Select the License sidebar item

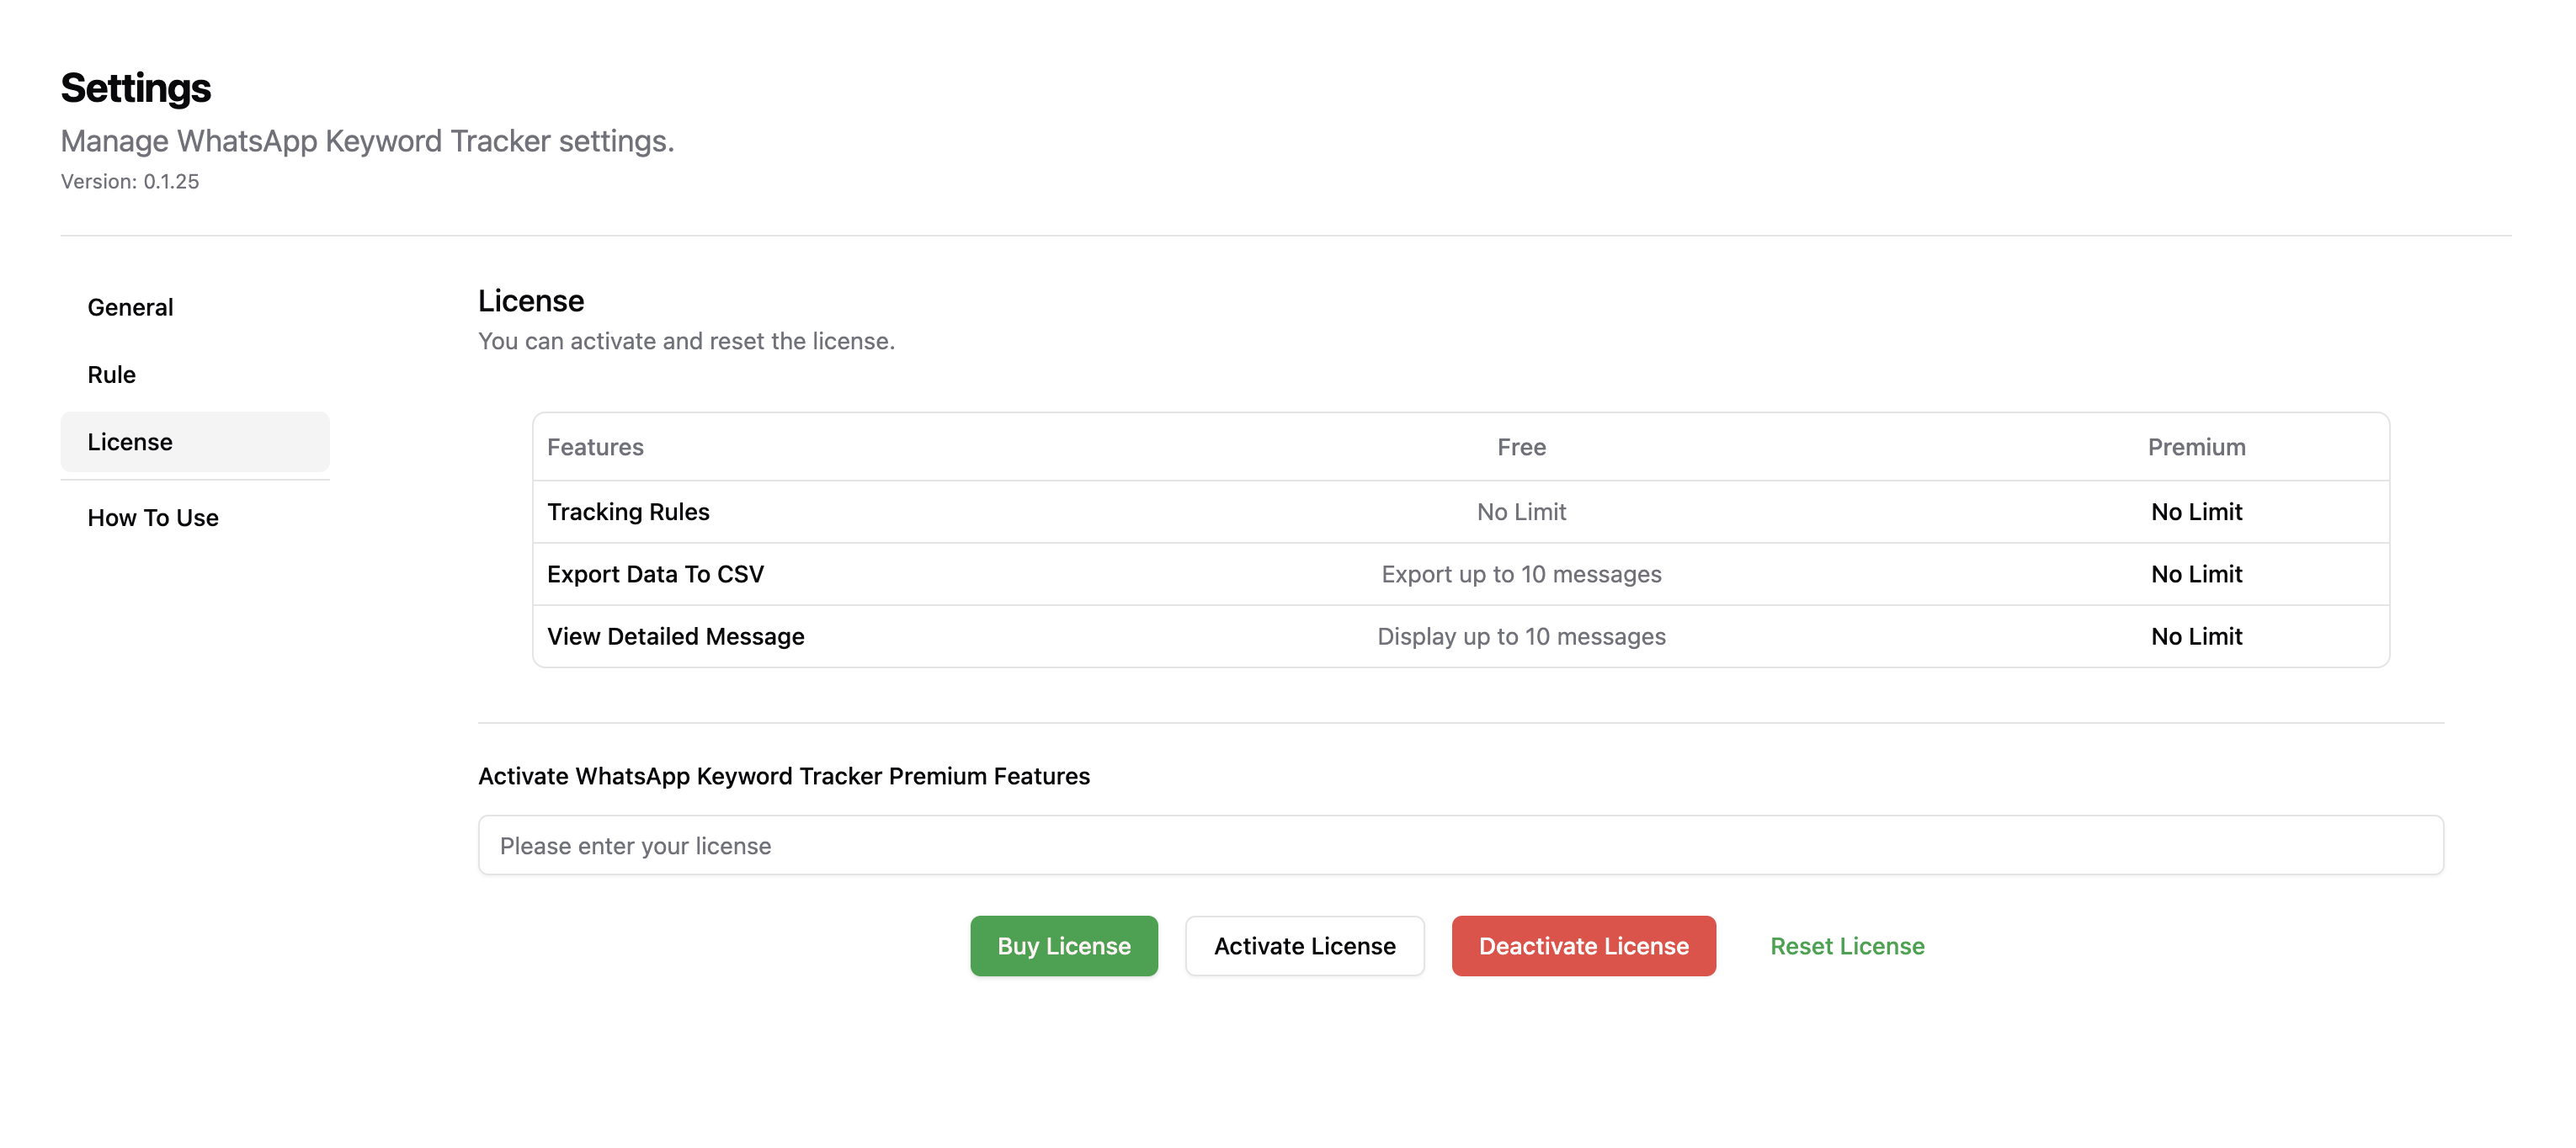(x=195, y=441)
